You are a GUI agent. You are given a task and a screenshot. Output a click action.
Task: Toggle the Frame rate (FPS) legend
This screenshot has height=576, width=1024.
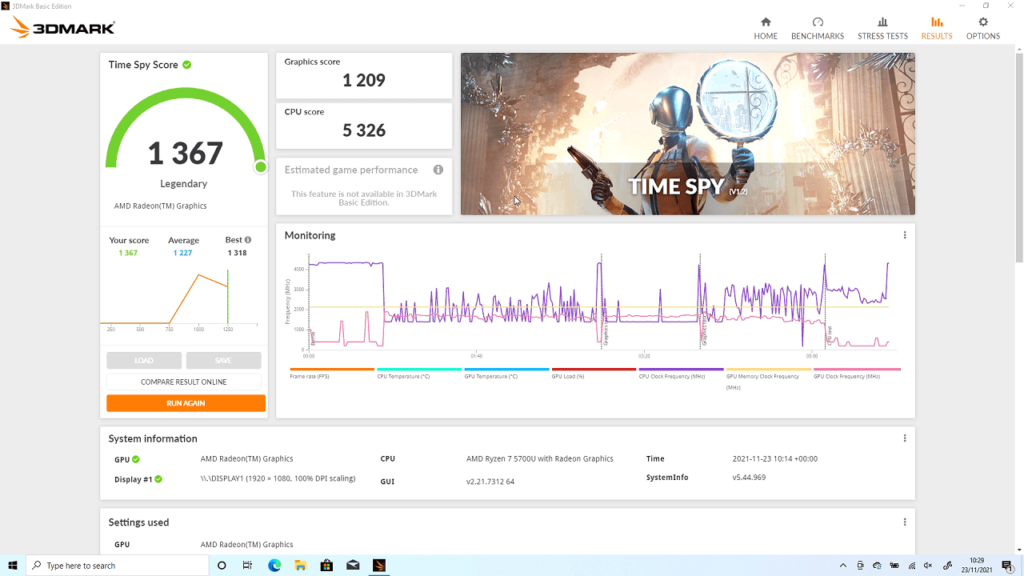point(332,374)
